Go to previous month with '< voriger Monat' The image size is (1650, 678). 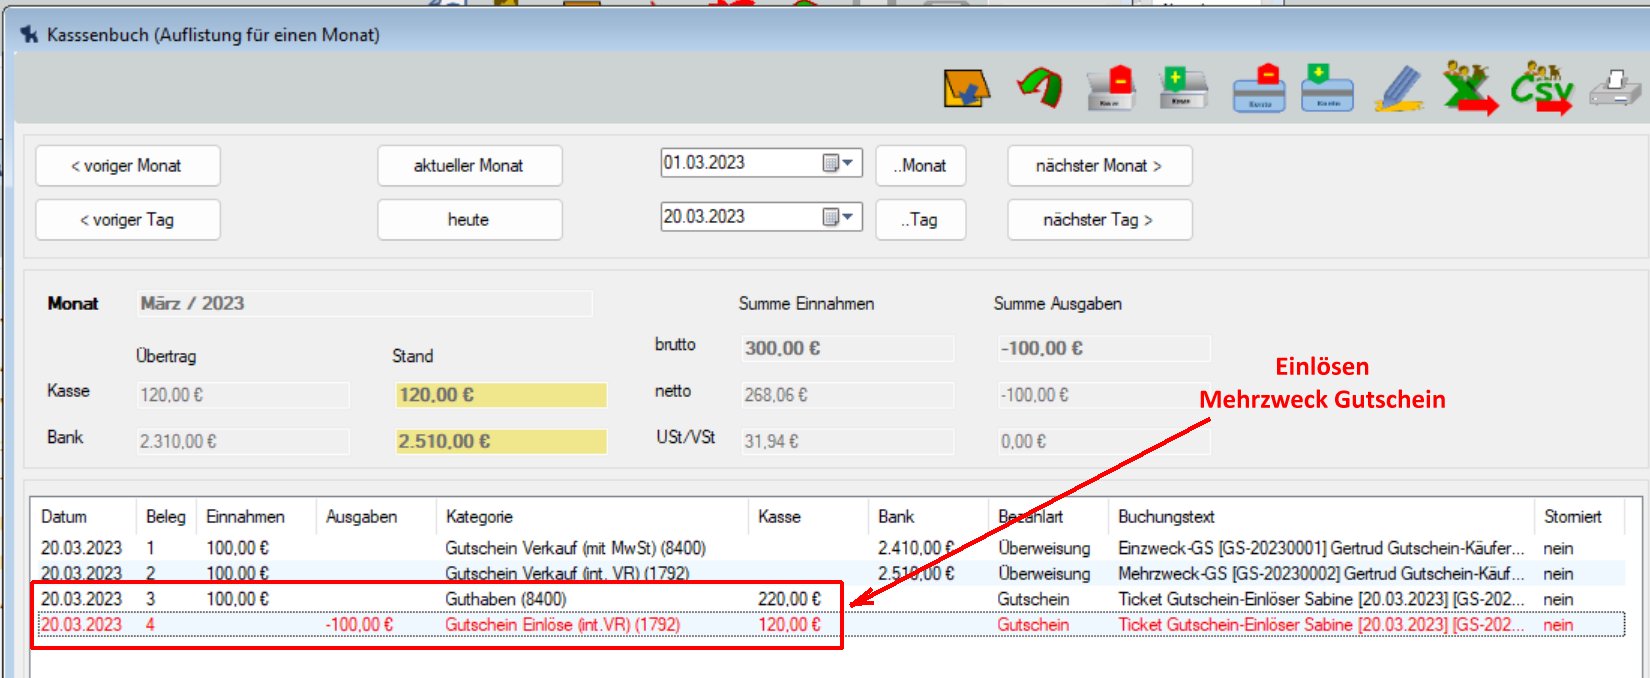click(127, 166)
